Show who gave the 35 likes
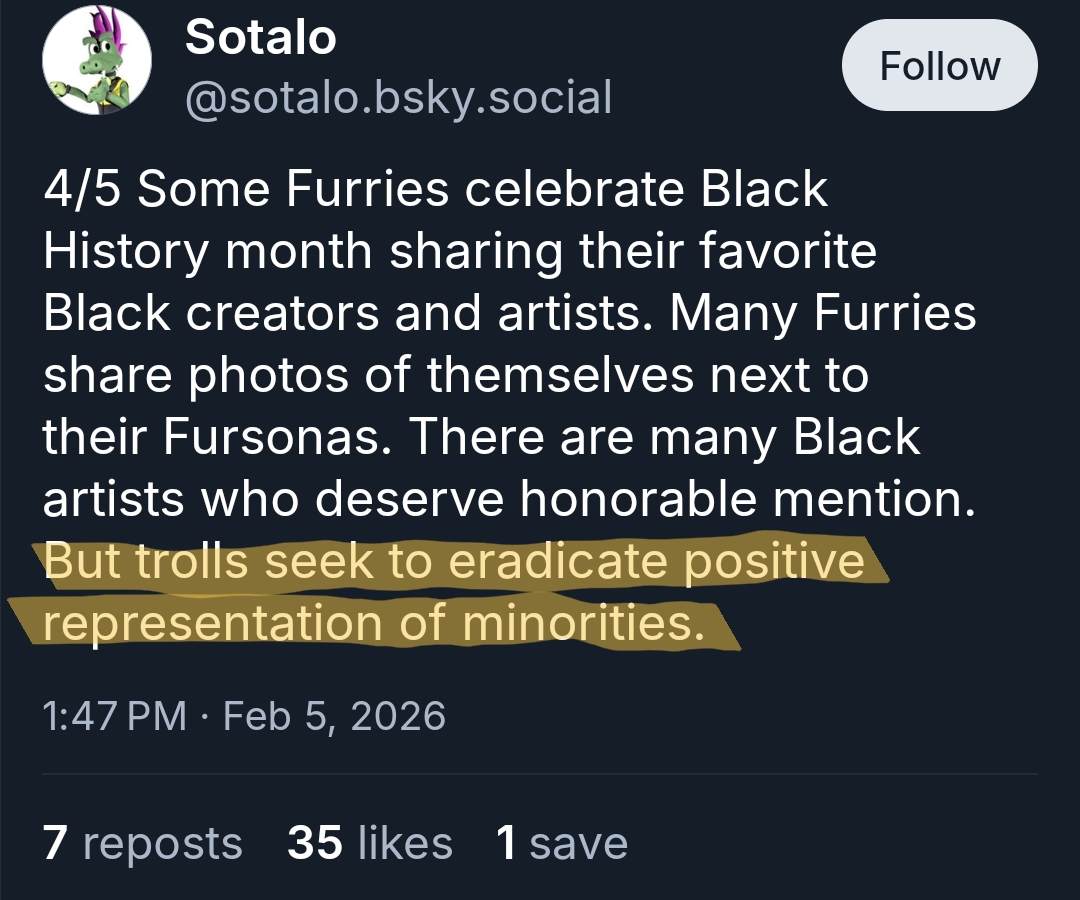 click(369, 842)
